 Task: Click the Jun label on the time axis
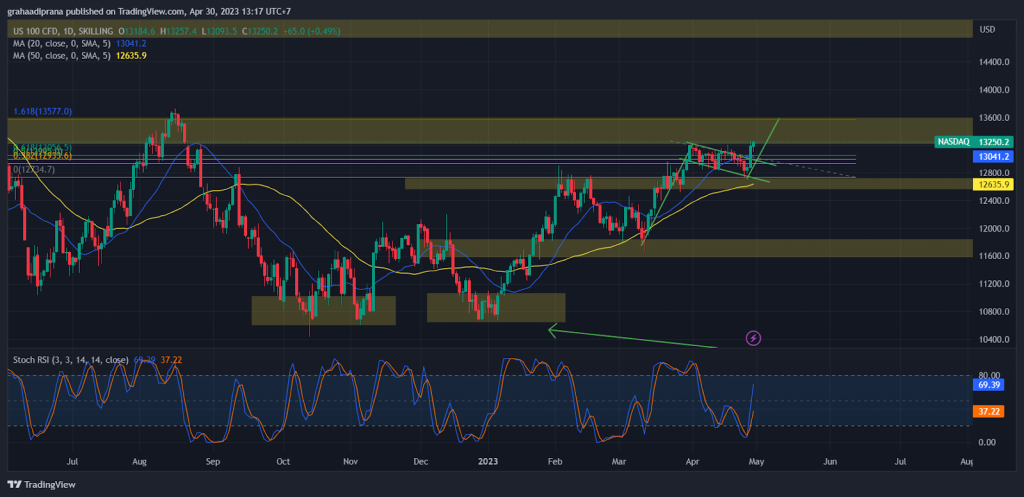coord(830,461)
